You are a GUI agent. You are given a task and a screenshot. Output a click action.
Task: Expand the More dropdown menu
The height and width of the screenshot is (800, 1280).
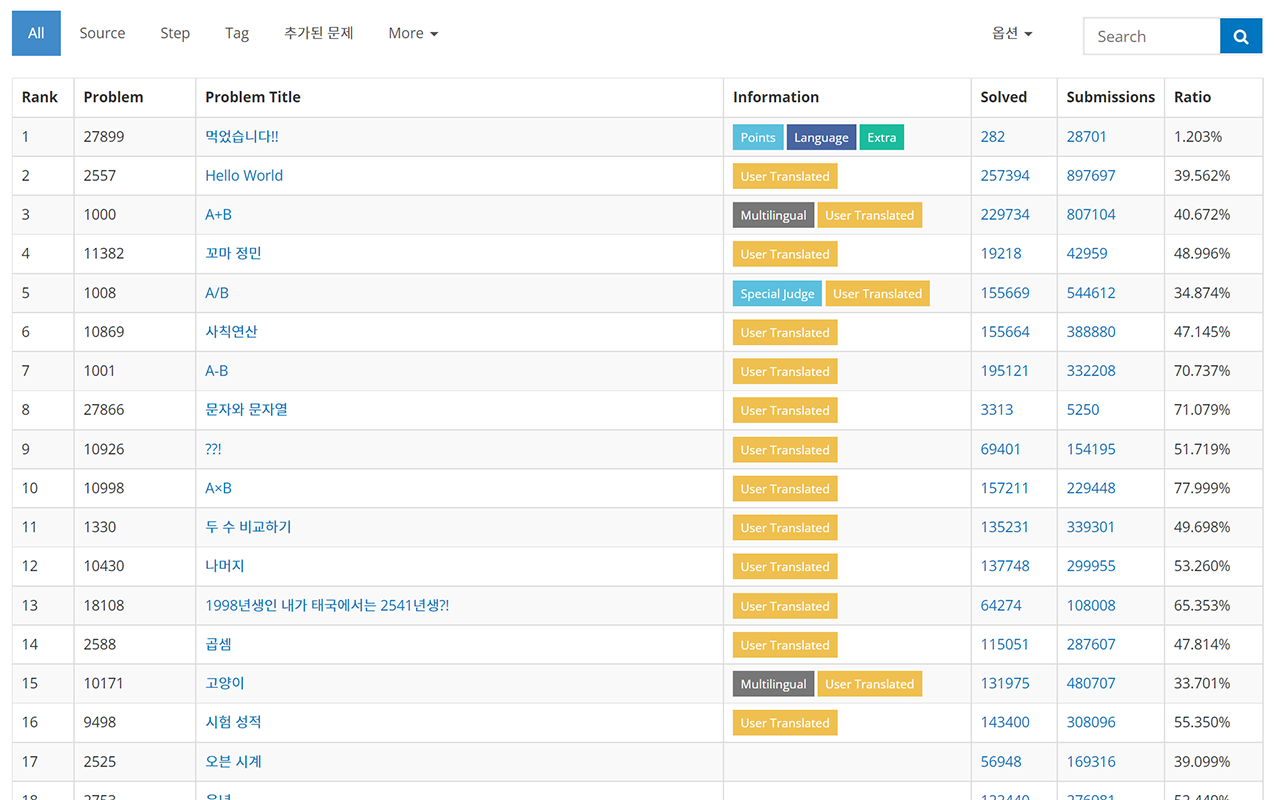point(412,33)
